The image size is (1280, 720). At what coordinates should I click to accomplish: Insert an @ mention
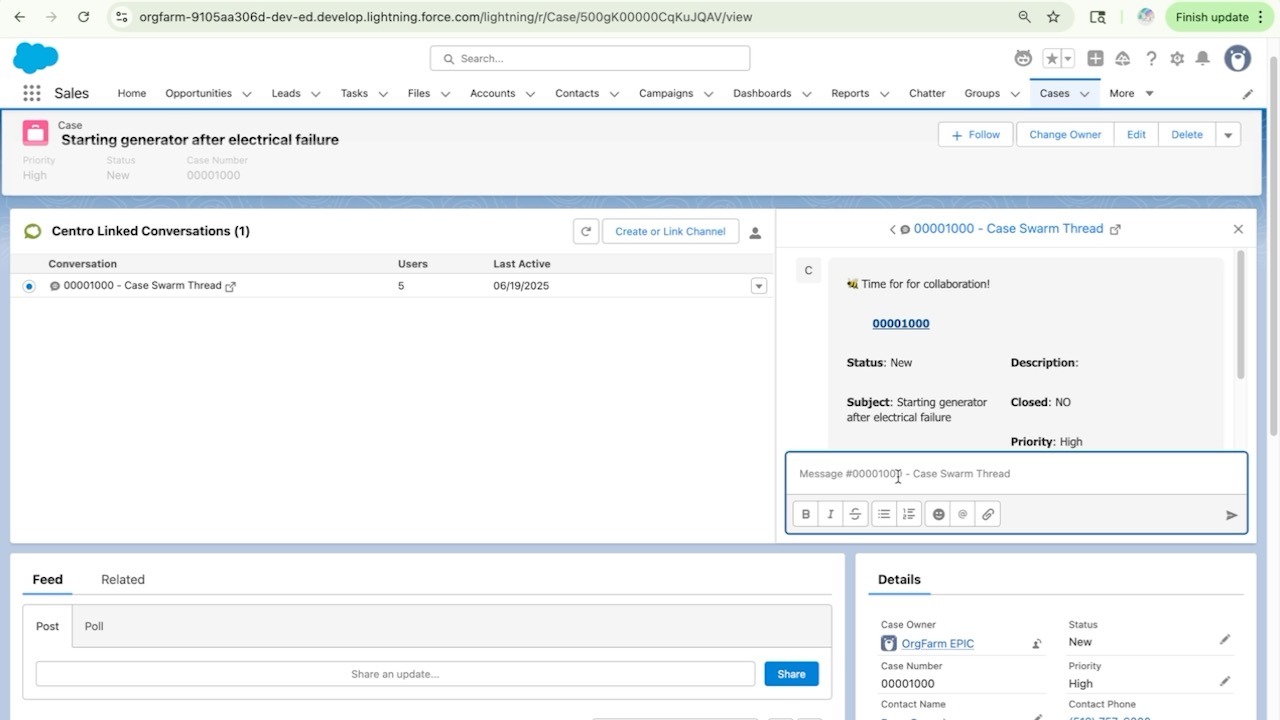pyautogui.click(x=963, y=514)
